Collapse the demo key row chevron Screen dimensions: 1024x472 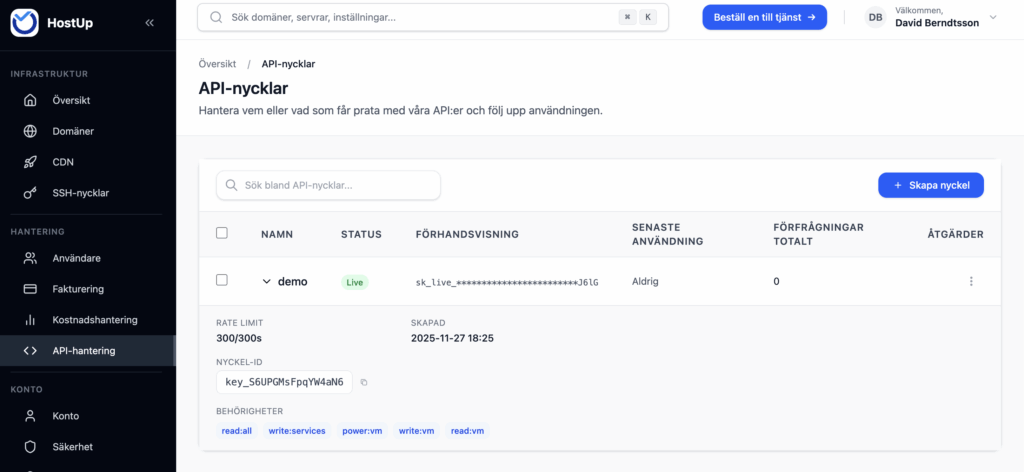266,282
